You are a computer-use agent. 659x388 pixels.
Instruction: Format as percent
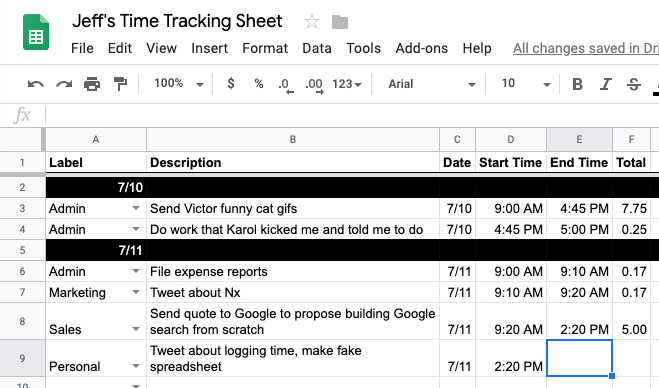tap(259, 84)
